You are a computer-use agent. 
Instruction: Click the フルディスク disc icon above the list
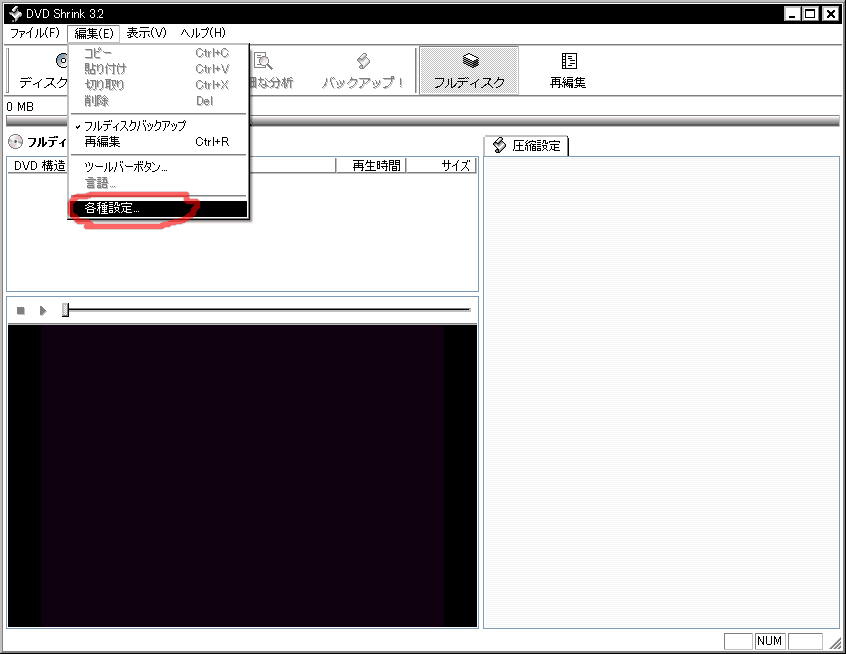(16, 142)
